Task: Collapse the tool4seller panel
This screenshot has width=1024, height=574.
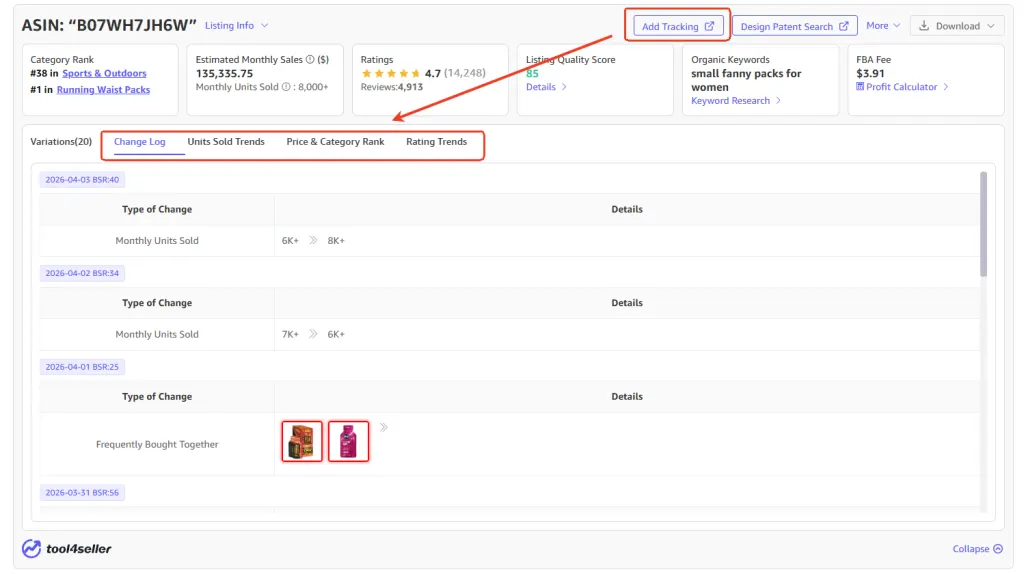Action: (x=978, y=549)
